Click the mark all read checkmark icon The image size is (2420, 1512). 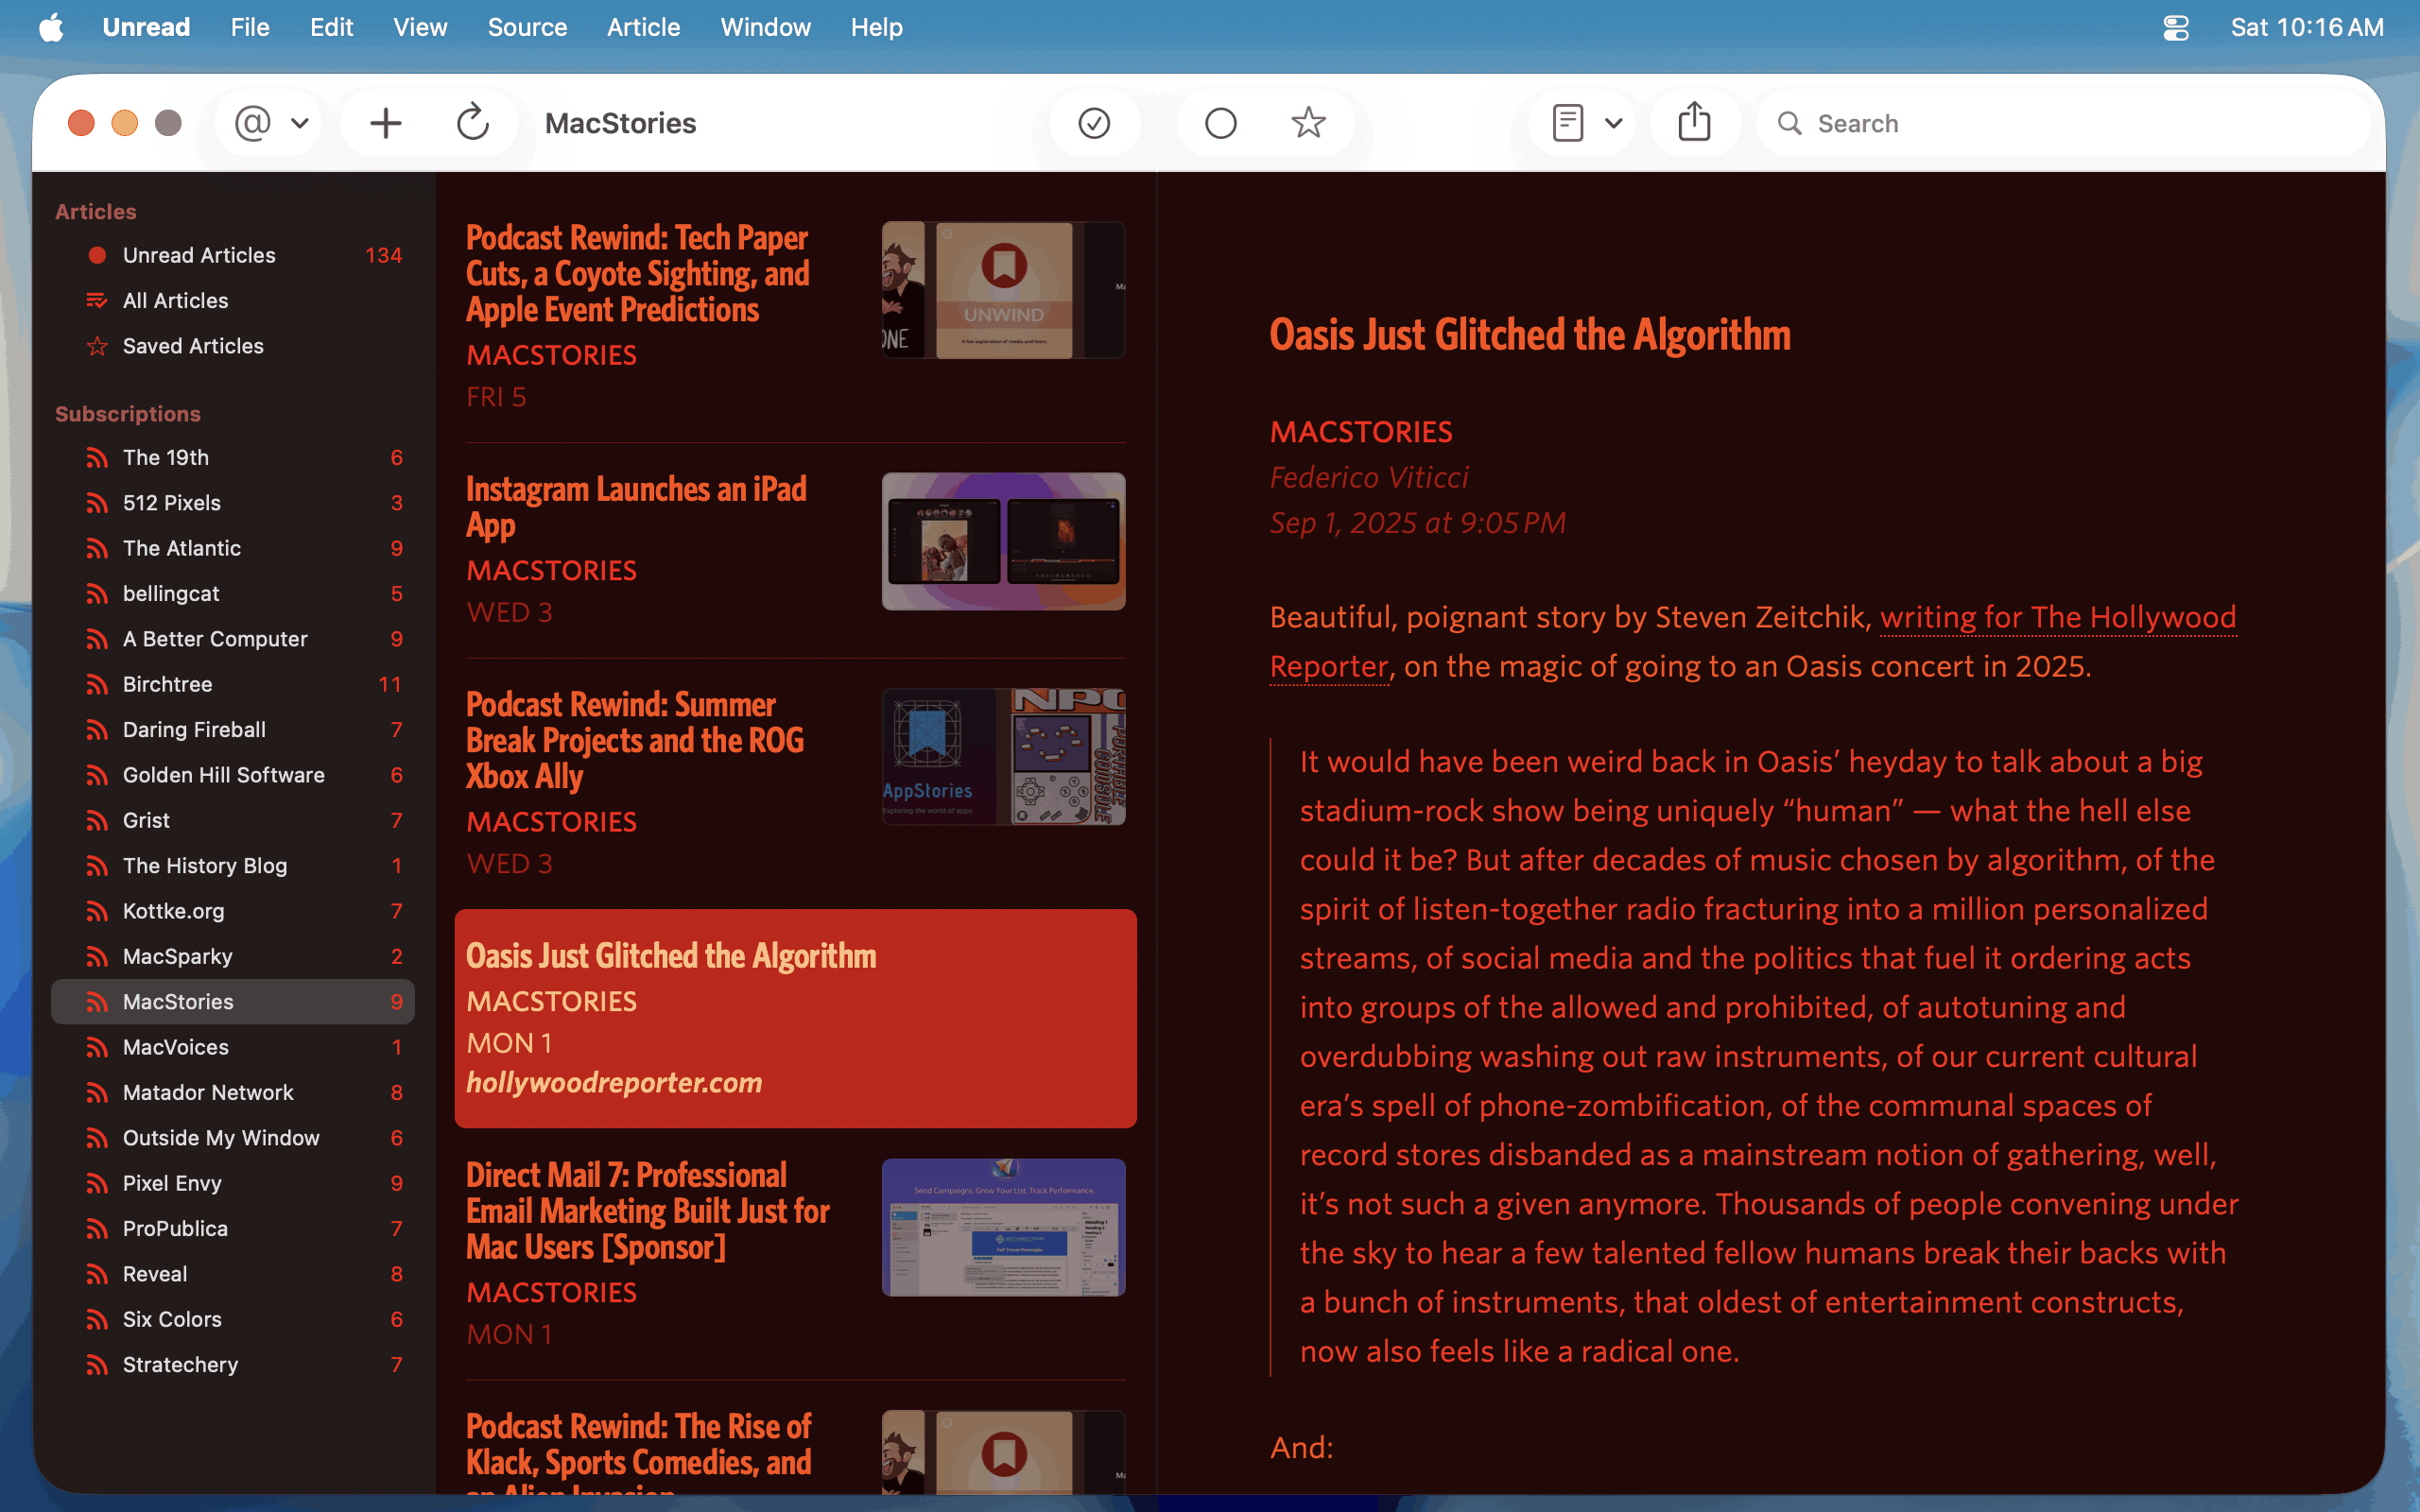(x=1094, y=123)
